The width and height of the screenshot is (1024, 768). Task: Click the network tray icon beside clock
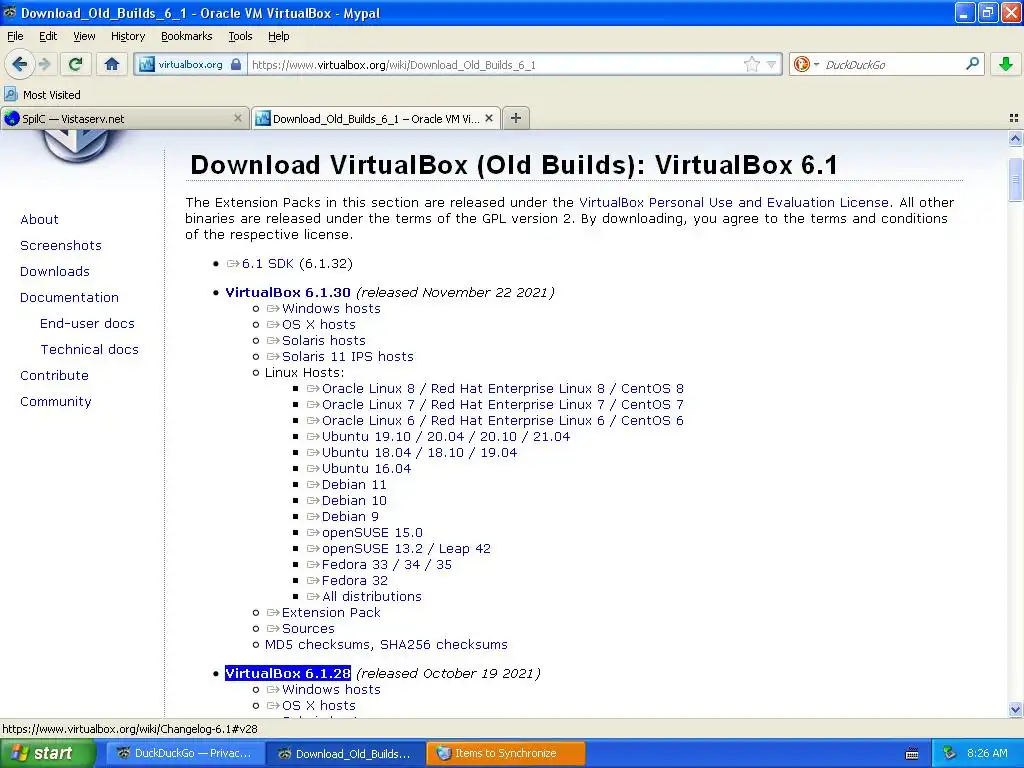(950, 754)
